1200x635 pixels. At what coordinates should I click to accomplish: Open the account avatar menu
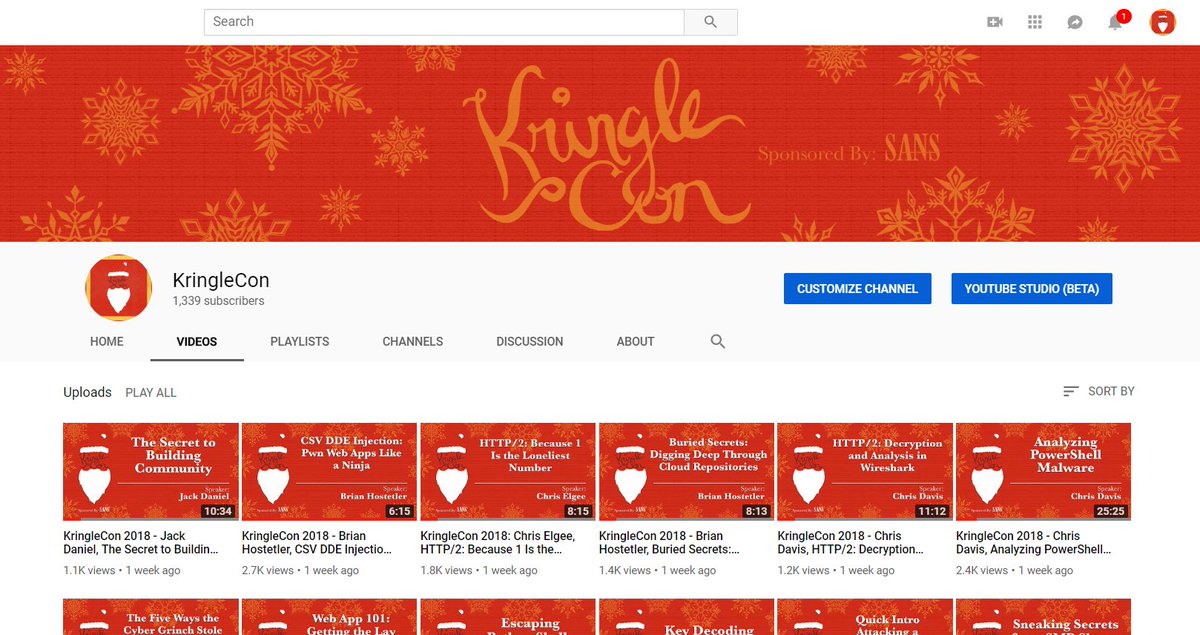(1162, 22)
